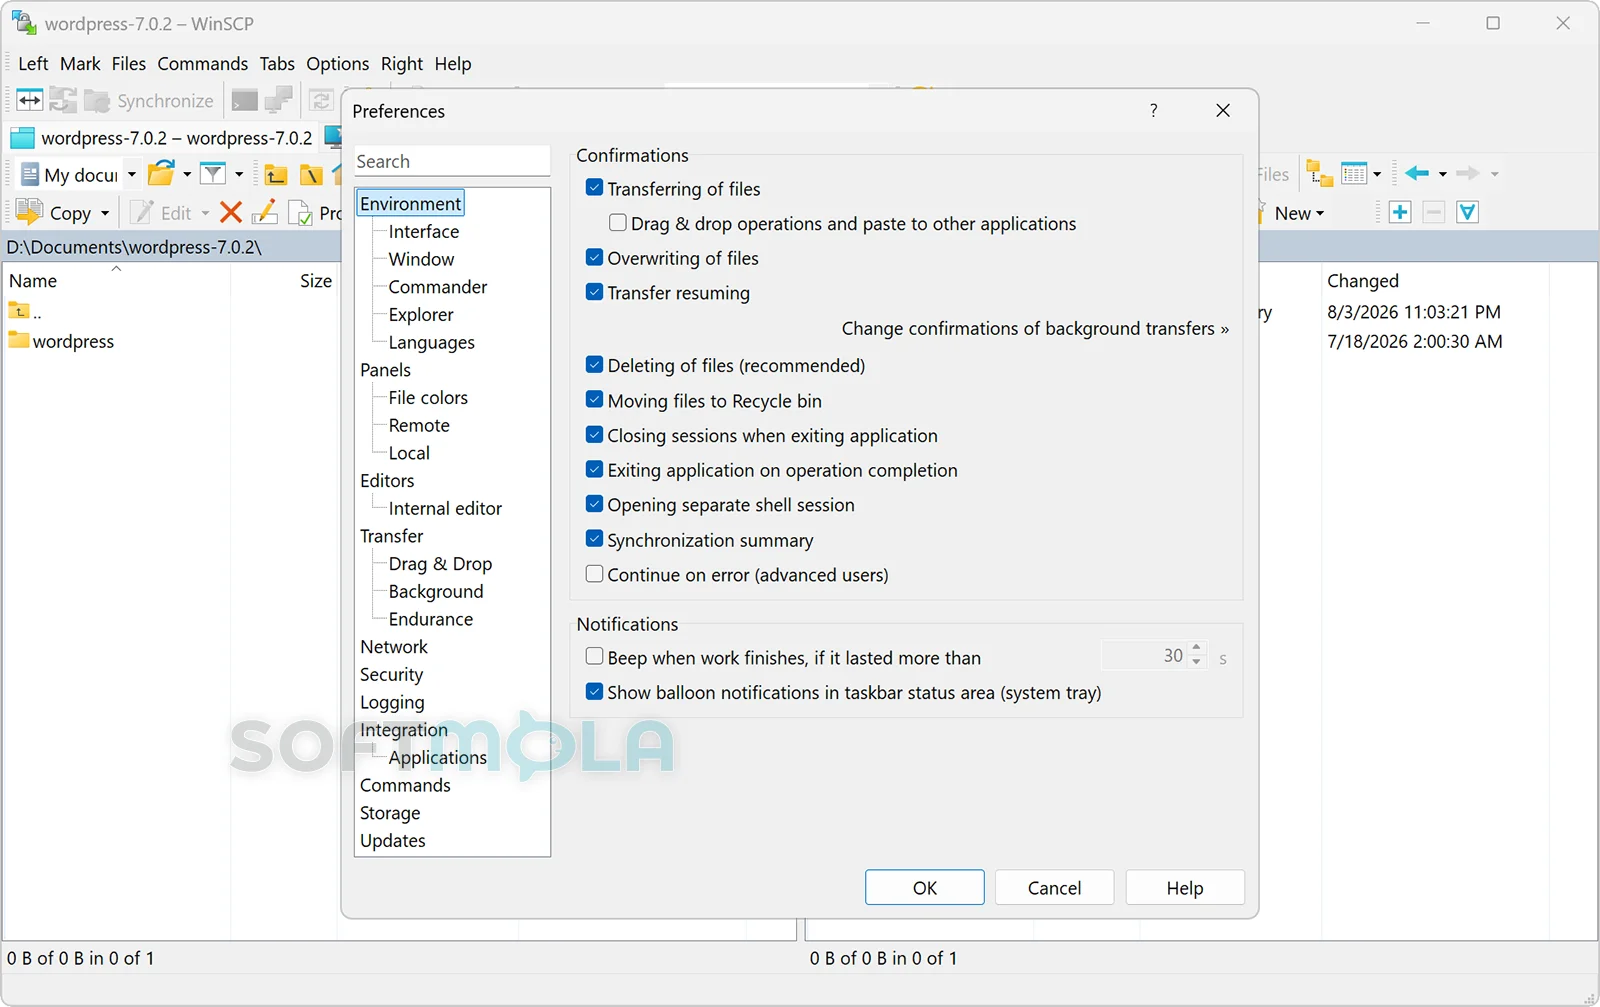This screenshot has height=1007, width=1600.
Task: Click the plus Select Files icon
Action: [1400, 212]
